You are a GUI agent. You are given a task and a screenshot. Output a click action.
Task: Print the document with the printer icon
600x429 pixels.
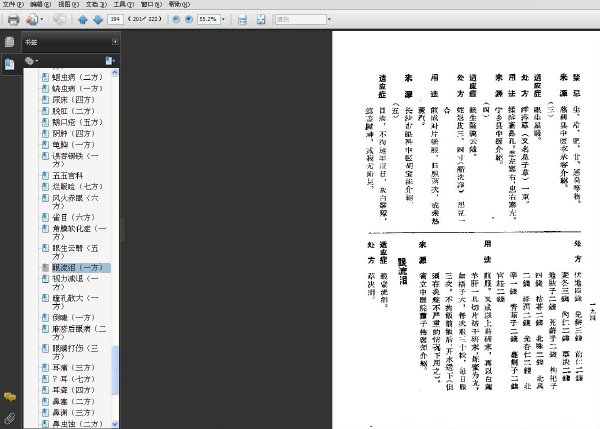click(x=13, y=19)
